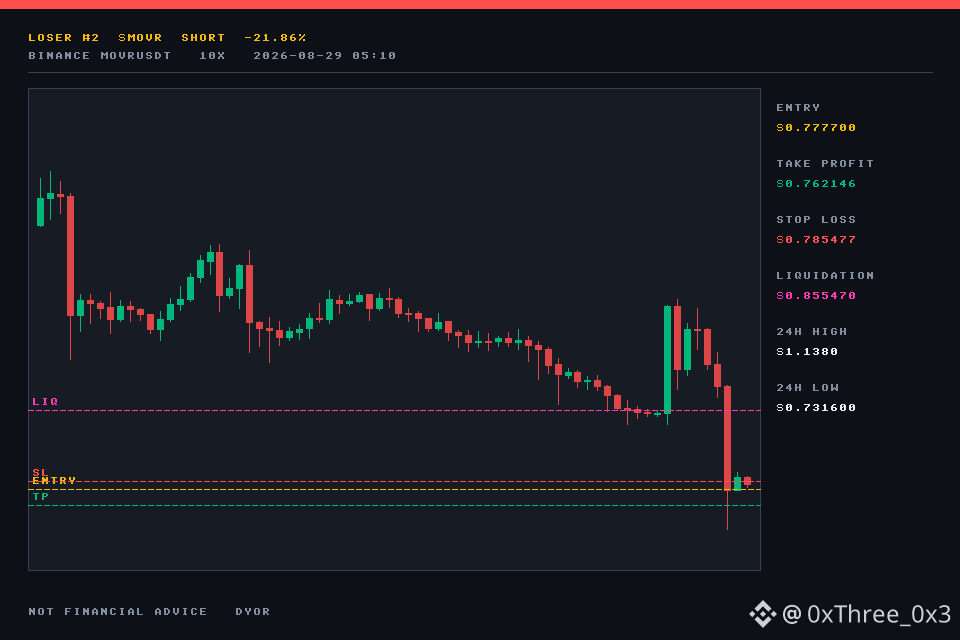Click the red "SL" chart line label

pos(40,472)
